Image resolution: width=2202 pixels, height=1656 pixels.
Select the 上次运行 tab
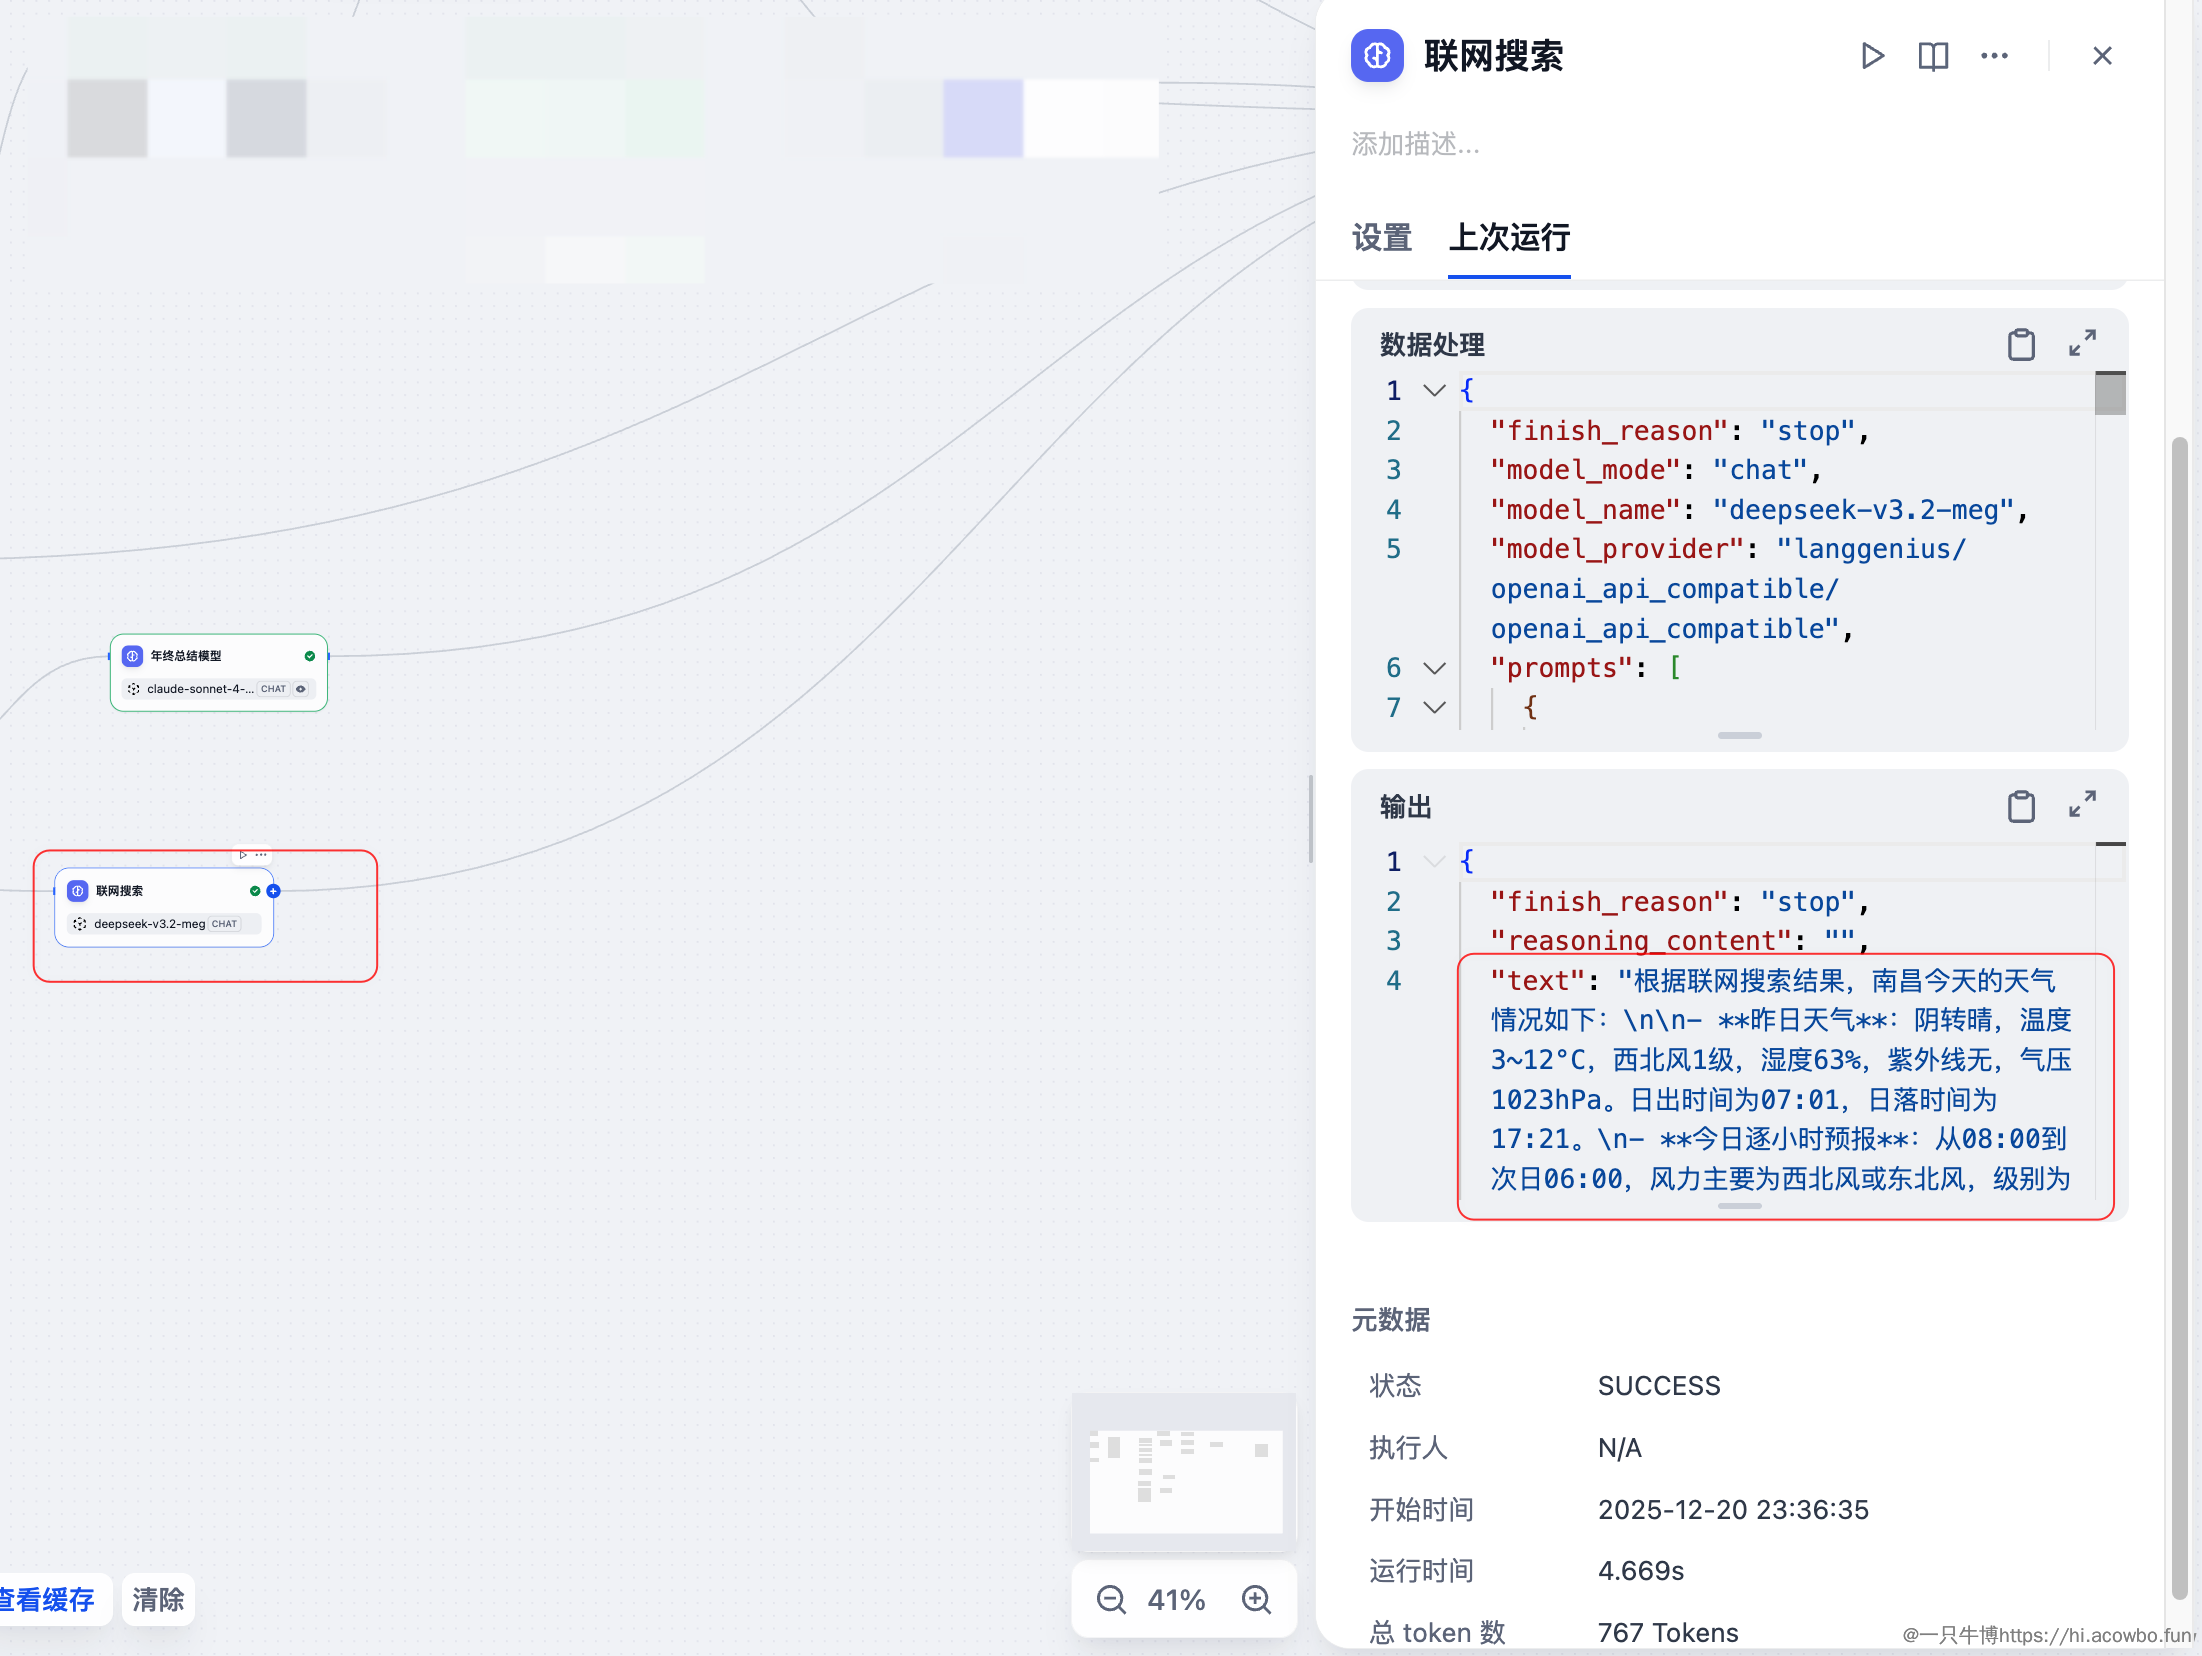pos(1509,238)
